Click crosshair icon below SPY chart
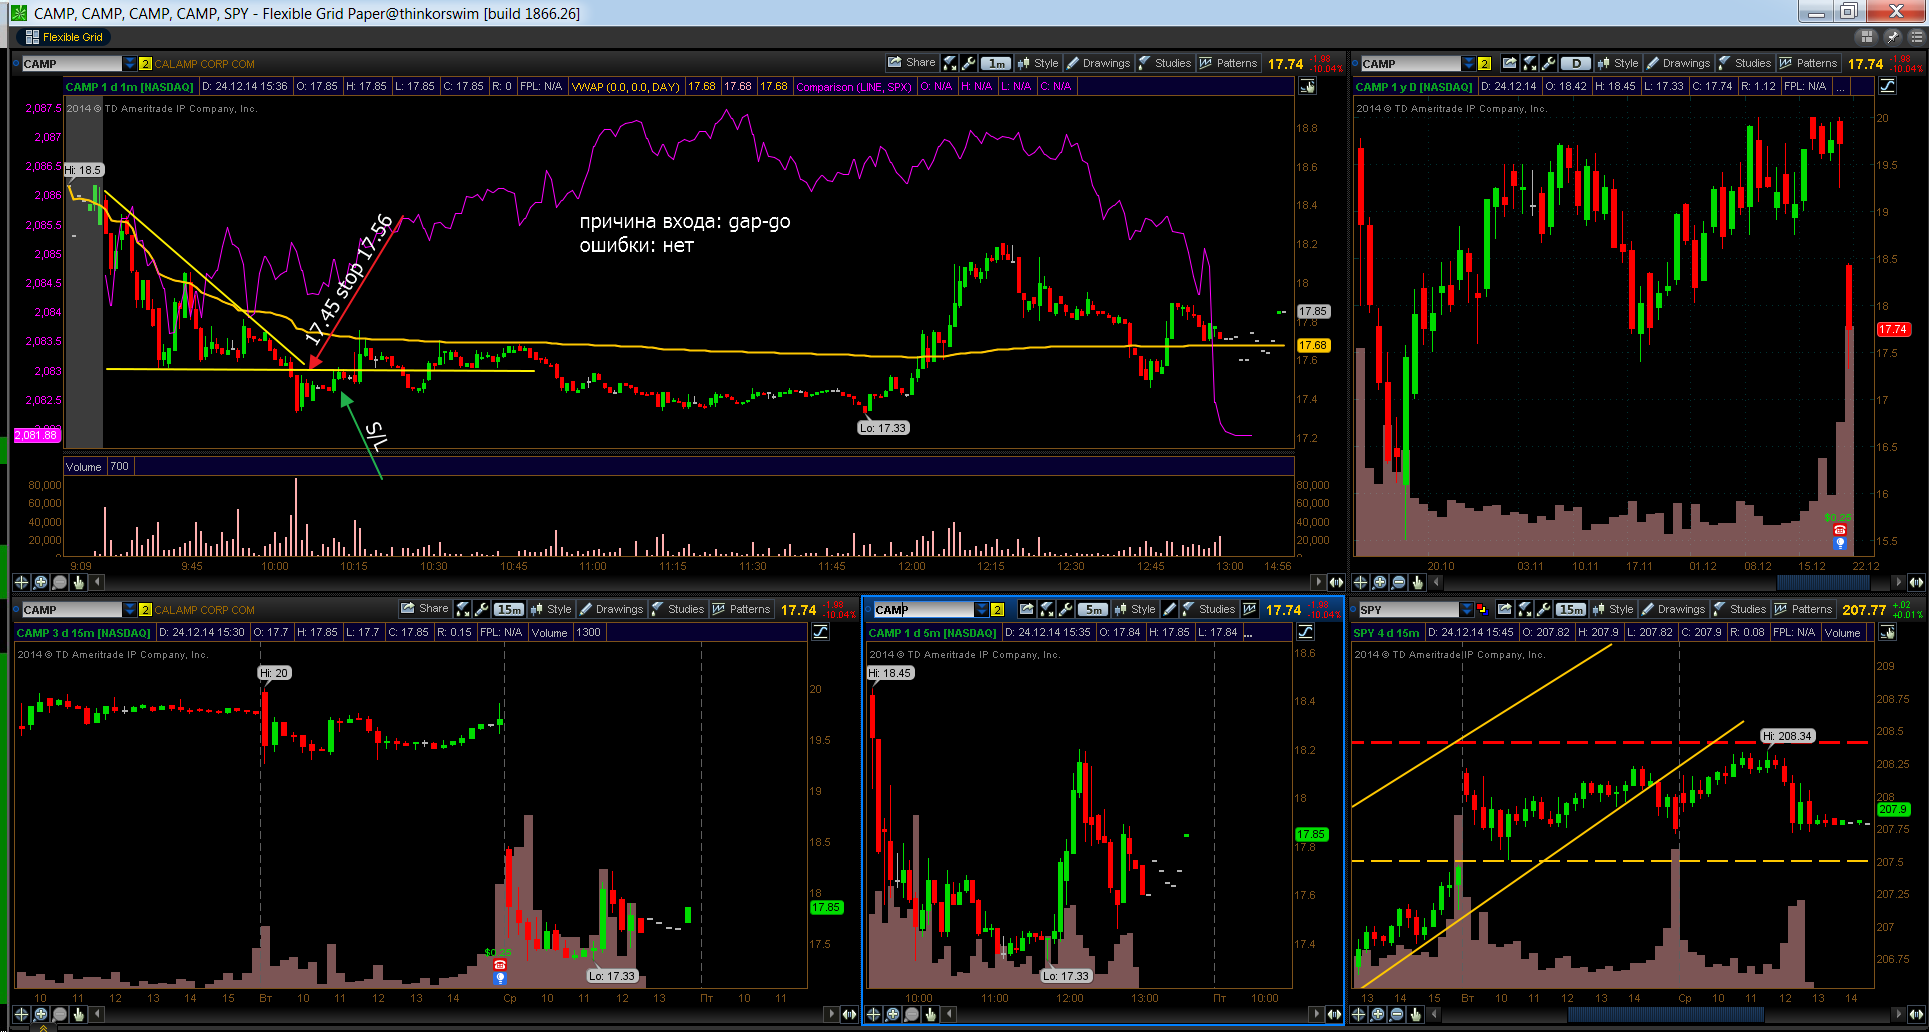Viewport: 1929px width, 1032px height. (1359, 1014)
